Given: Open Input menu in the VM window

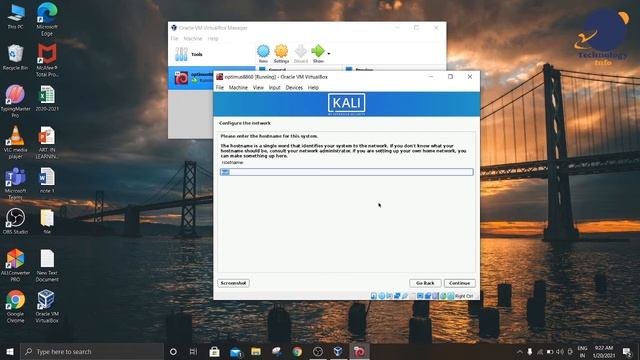Looking at the screenshot, I should click(274, 87).
